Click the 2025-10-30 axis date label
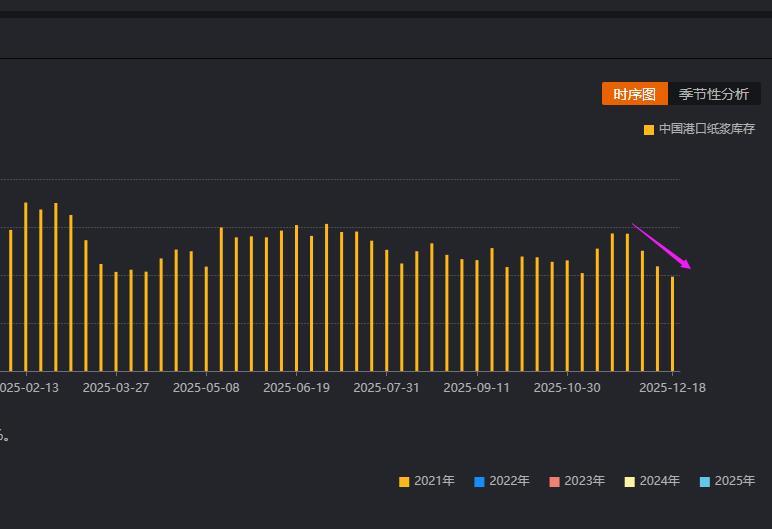 (x=567, y=388)
